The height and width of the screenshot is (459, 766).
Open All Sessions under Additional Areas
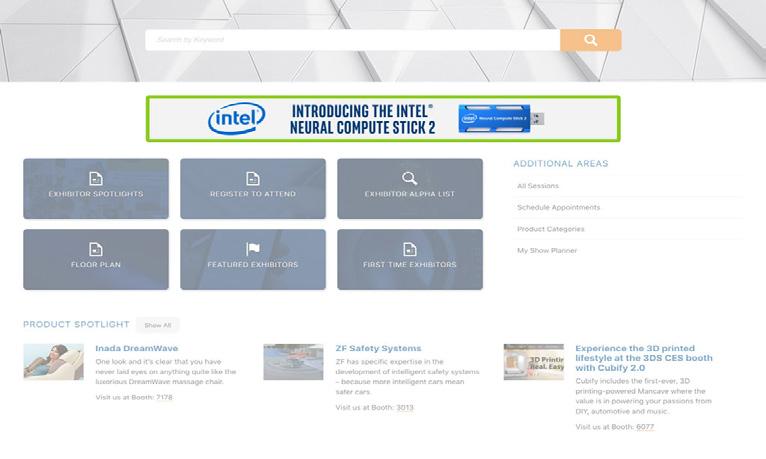(x=538, y=186)
